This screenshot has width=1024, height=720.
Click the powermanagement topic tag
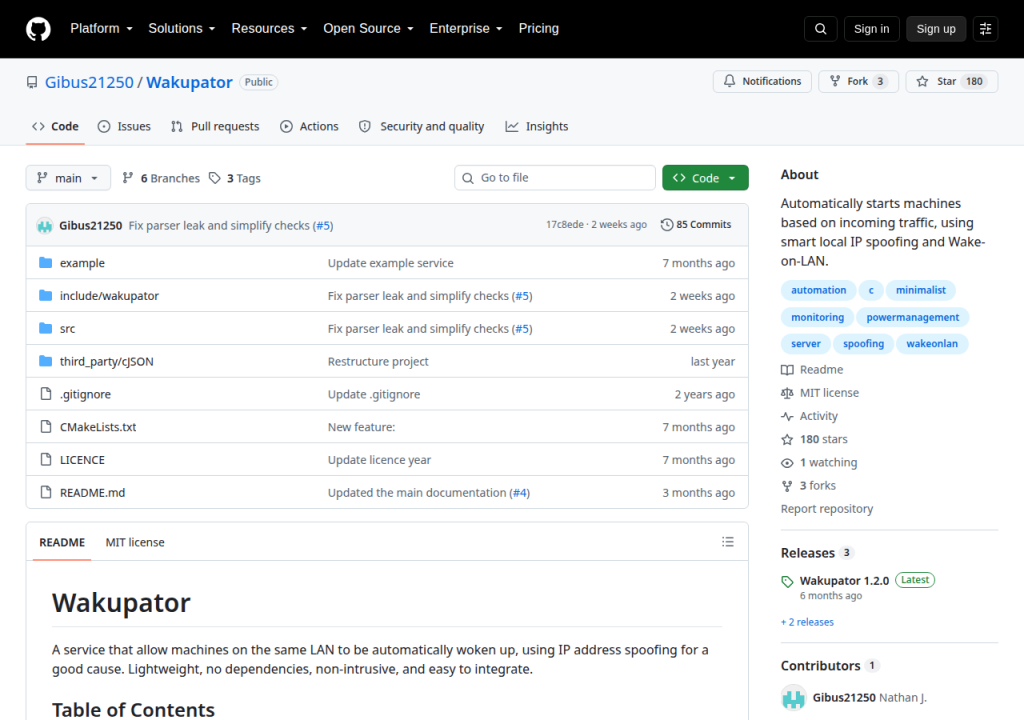(912, 317)
